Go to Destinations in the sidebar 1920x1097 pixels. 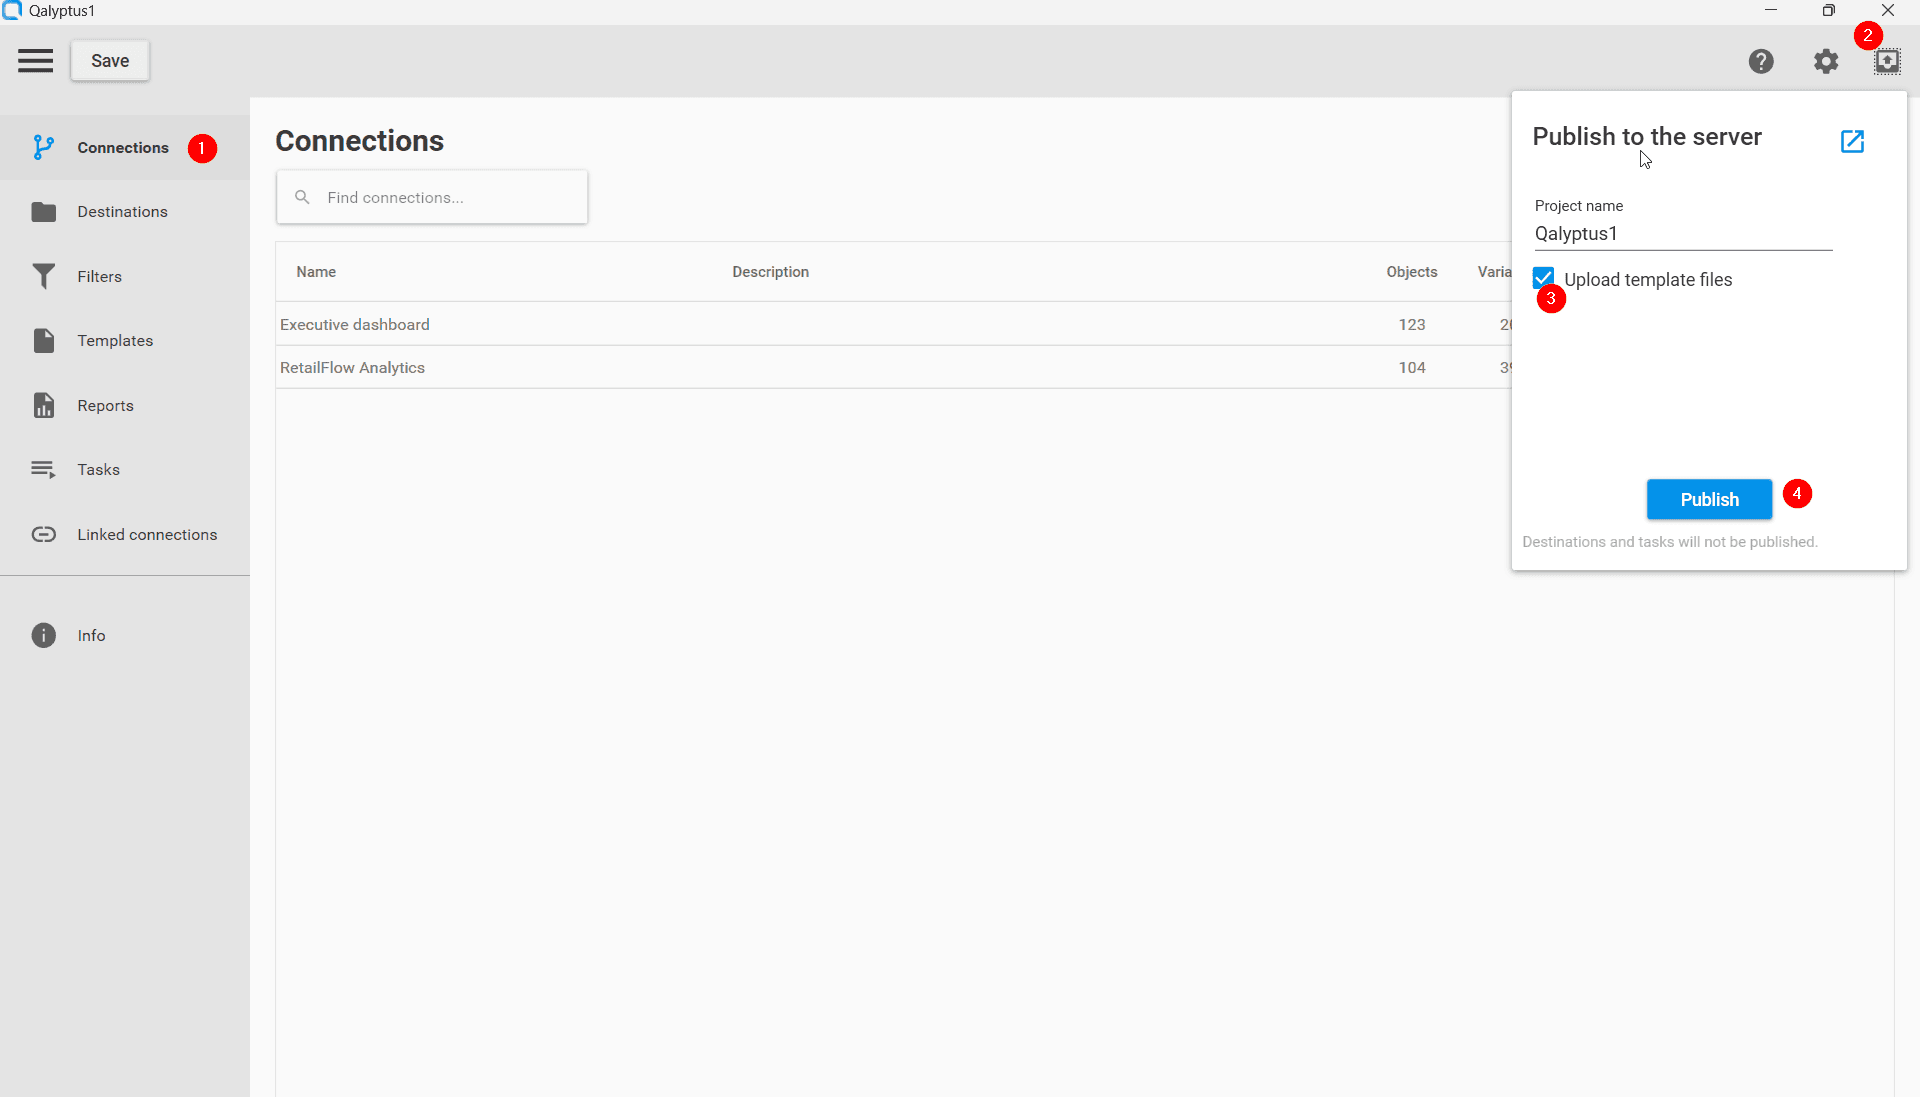pos(125,212)
